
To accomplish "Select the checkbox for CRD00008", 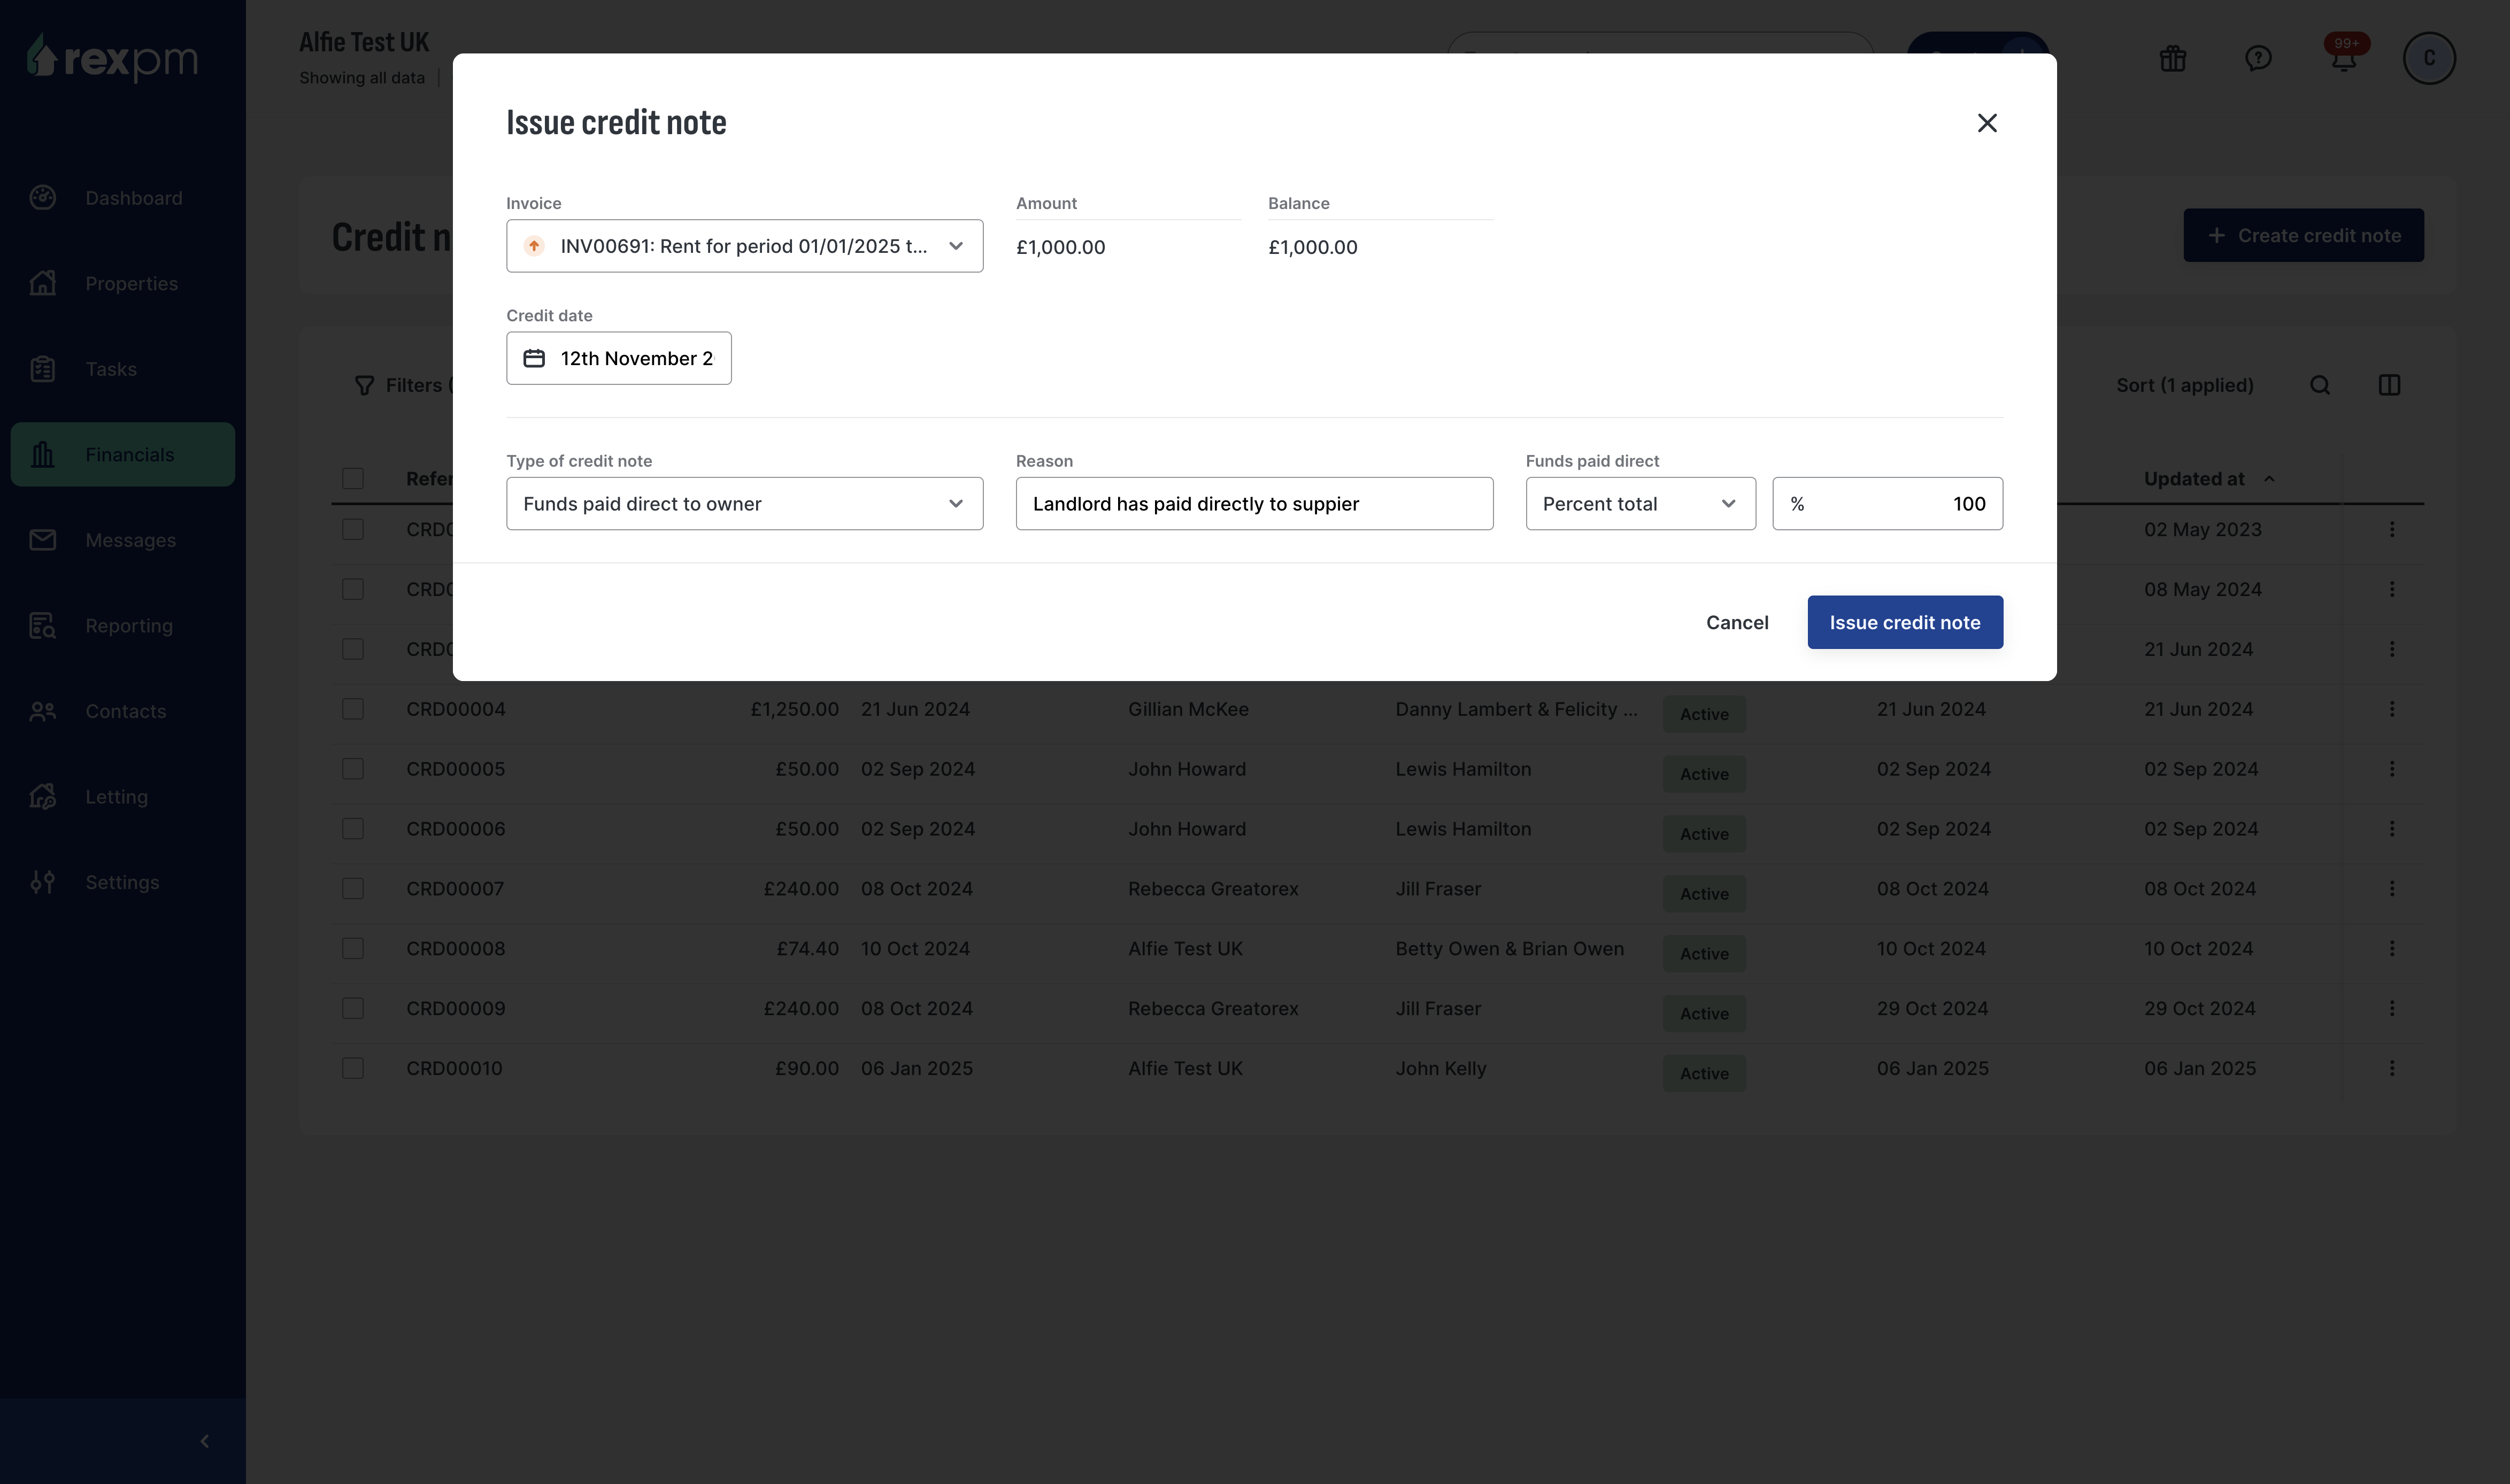I will [x=353, y=949].
